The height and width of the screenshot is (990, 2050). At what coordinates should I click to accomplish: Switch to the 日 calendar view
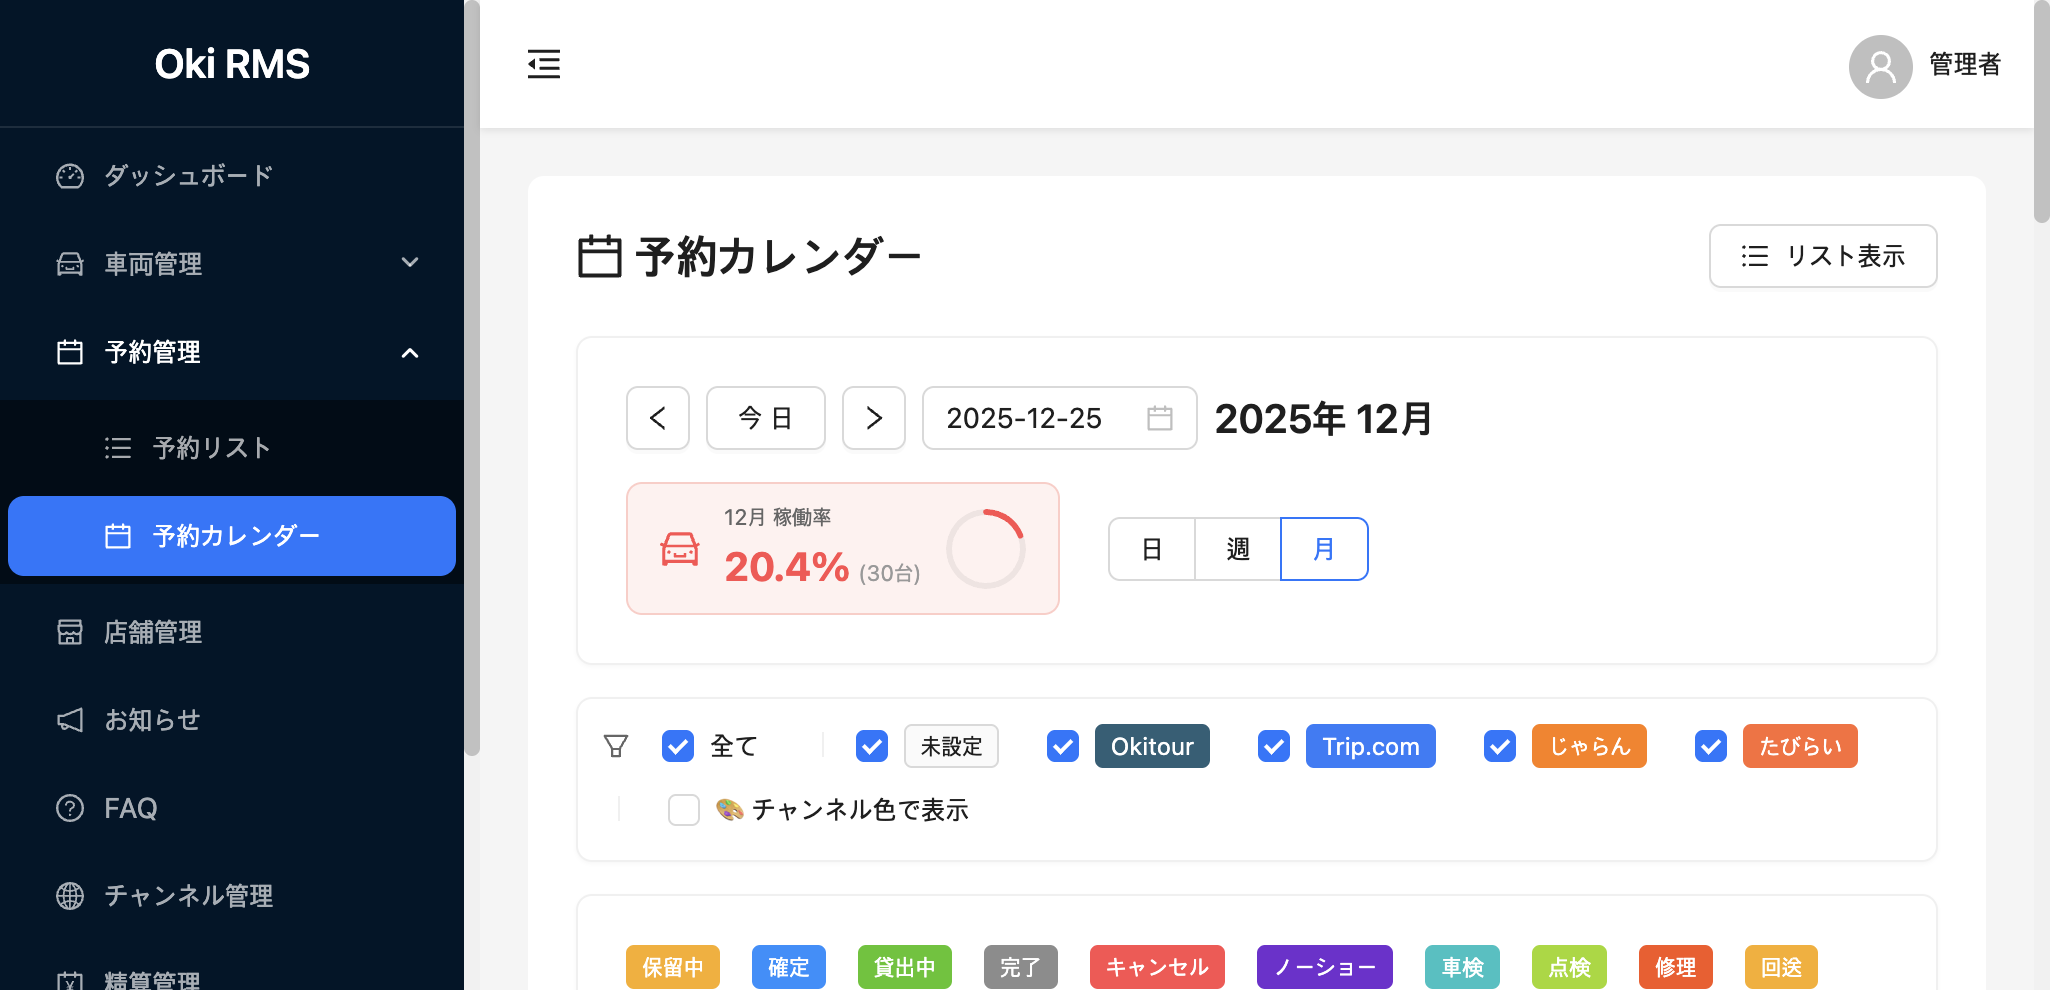(x=1151, y=549)
